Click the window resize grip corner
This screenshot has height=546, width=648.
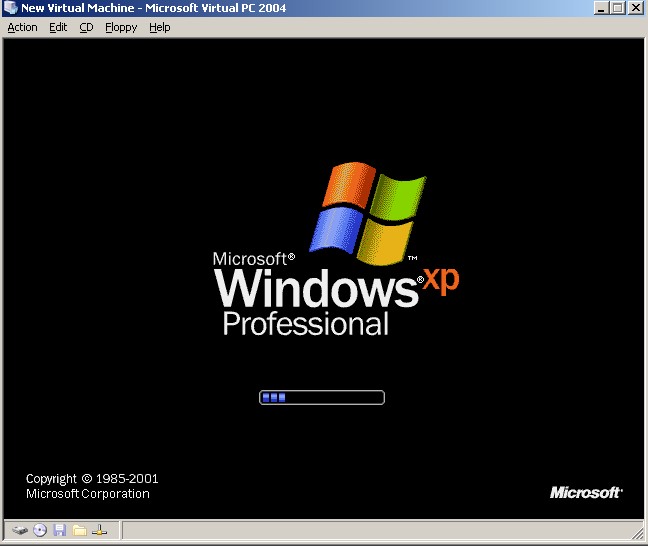(638, 533)
